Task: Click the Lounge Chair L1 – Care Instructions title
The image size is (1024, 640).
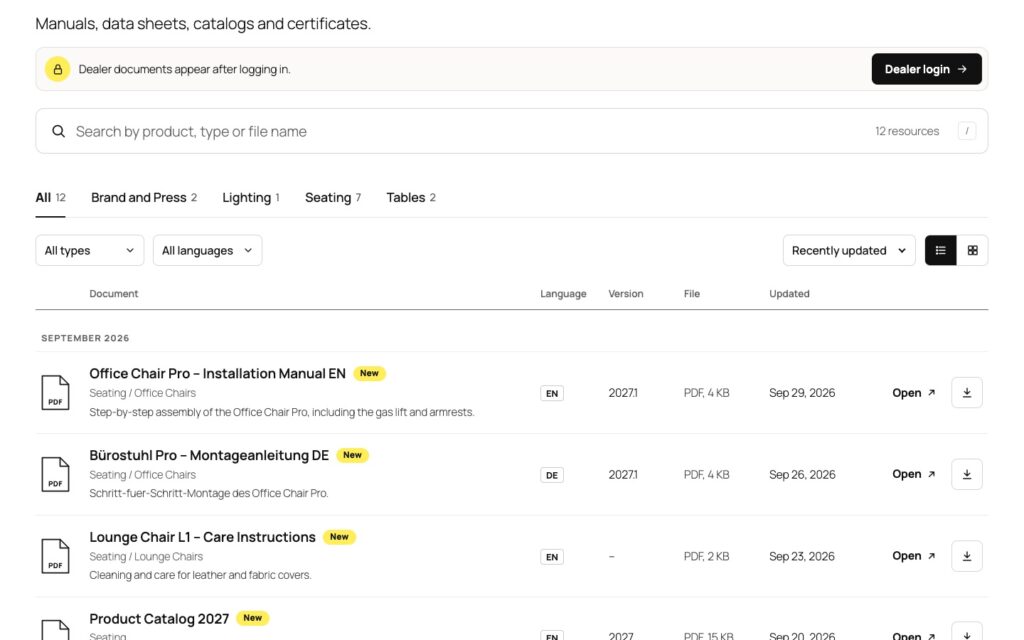Action: (202, 537)
